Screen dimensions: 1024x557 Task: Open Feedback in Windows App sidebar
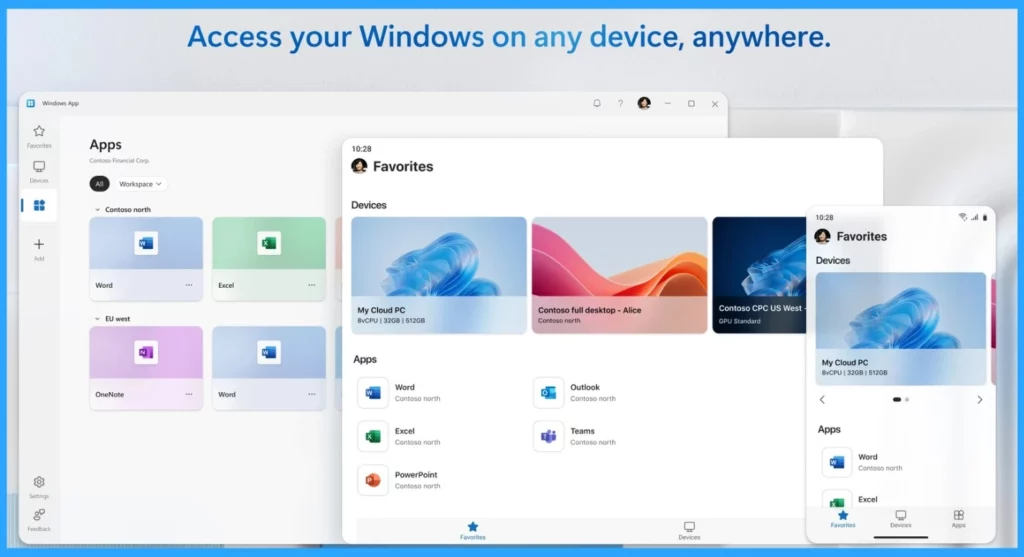click(39, 520)
